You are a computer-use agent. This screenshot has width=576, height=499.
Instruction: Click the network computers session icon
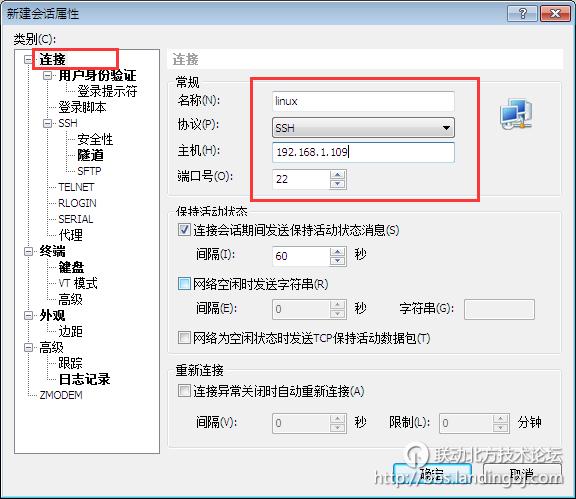point(516,114)
